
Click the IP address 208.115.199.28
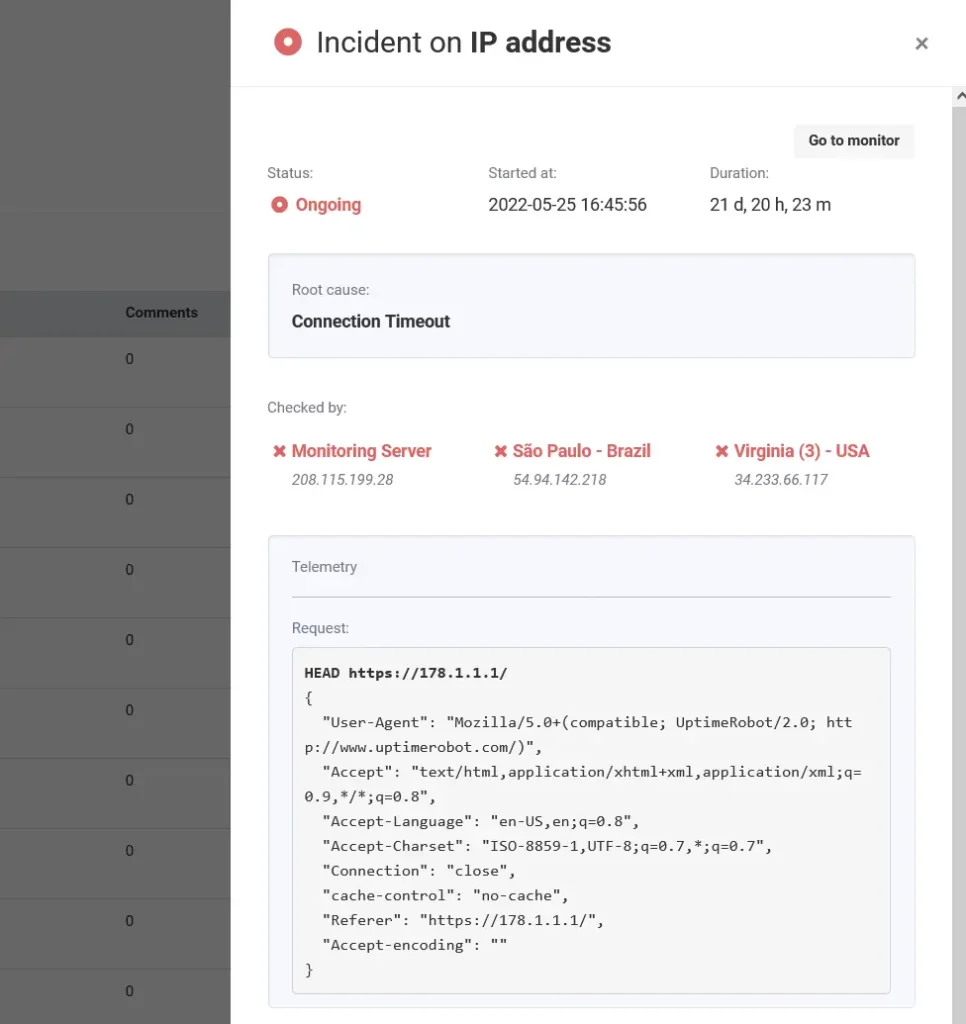(x=342, y=480)
